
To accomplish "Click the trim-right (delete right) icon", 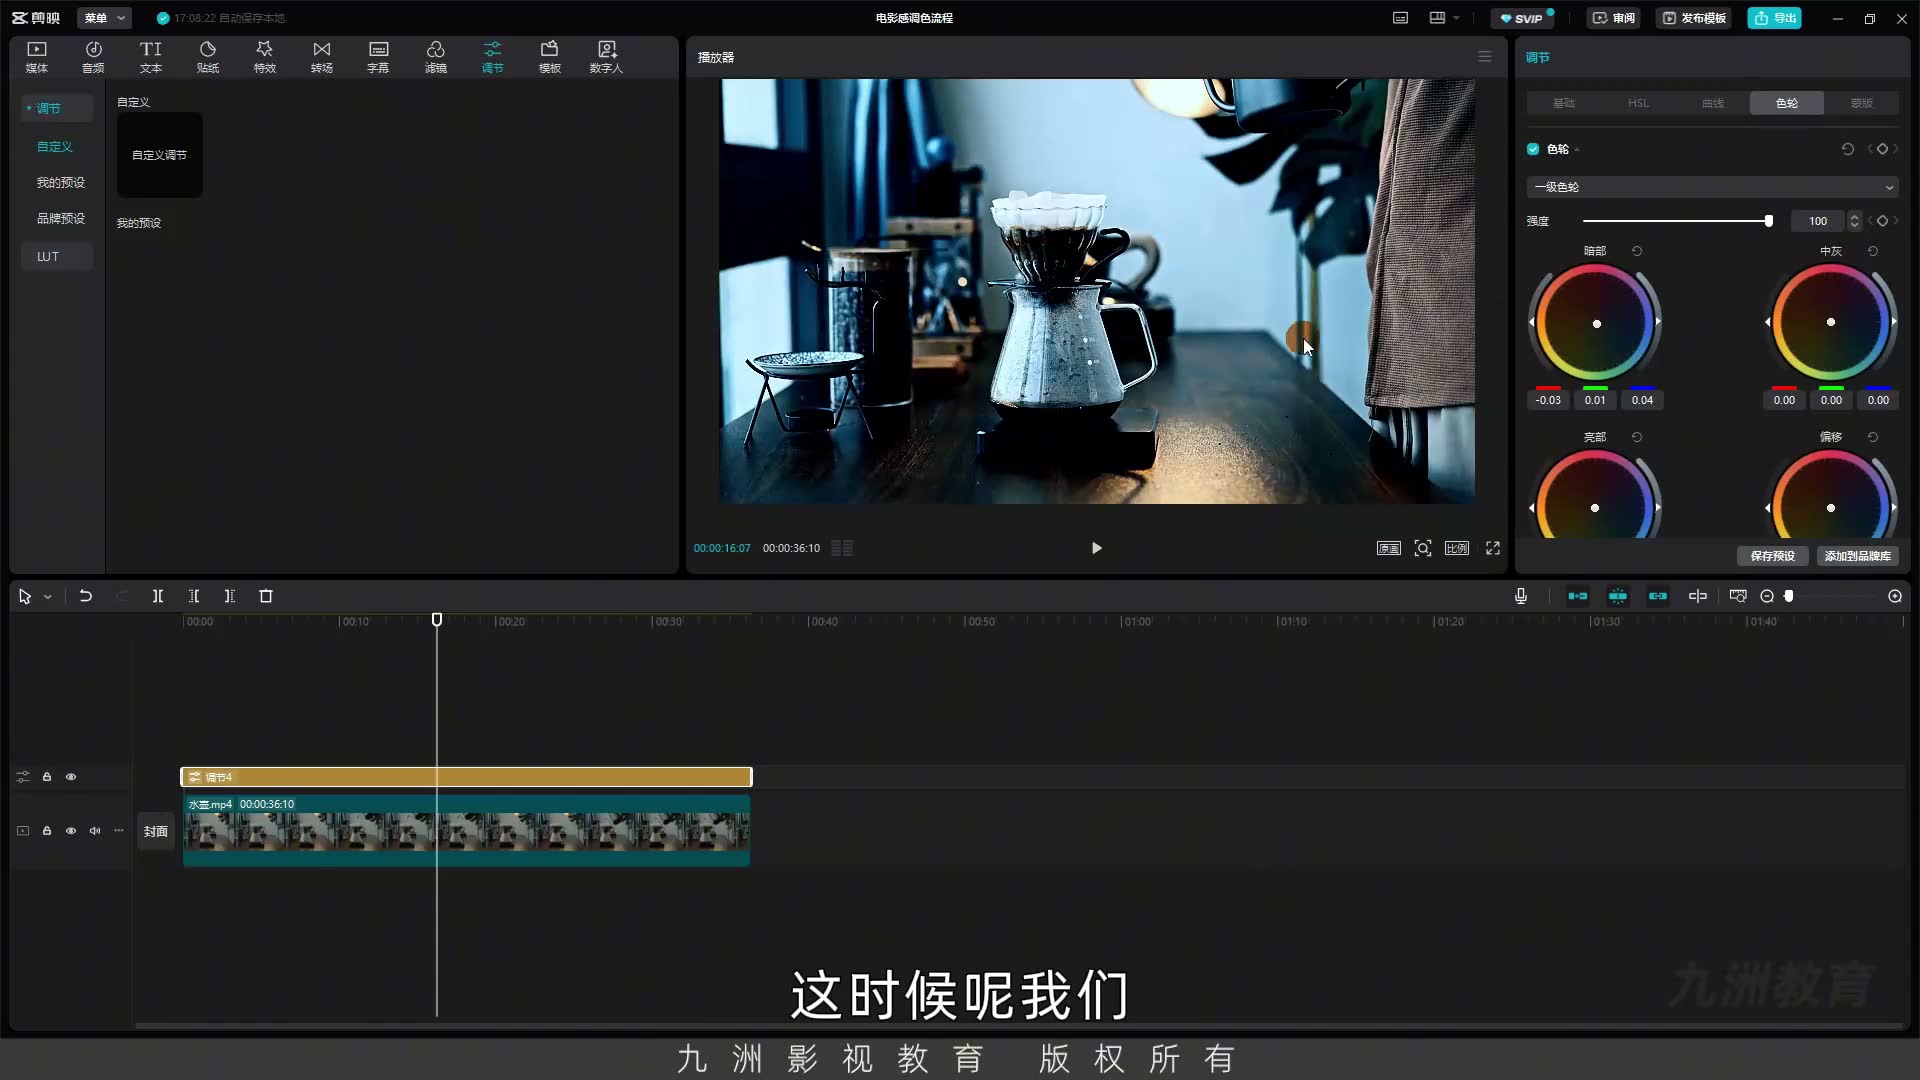I will 230,596.
